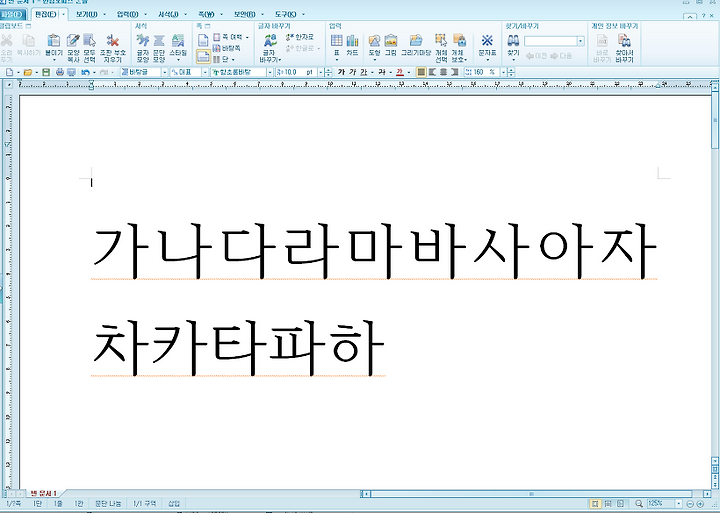
Task: Open the font color 가 picker
Action: click(400, 72)
